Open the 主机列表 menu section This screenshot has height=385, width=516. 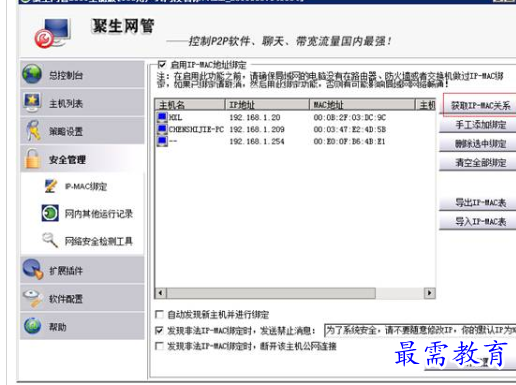82,103
